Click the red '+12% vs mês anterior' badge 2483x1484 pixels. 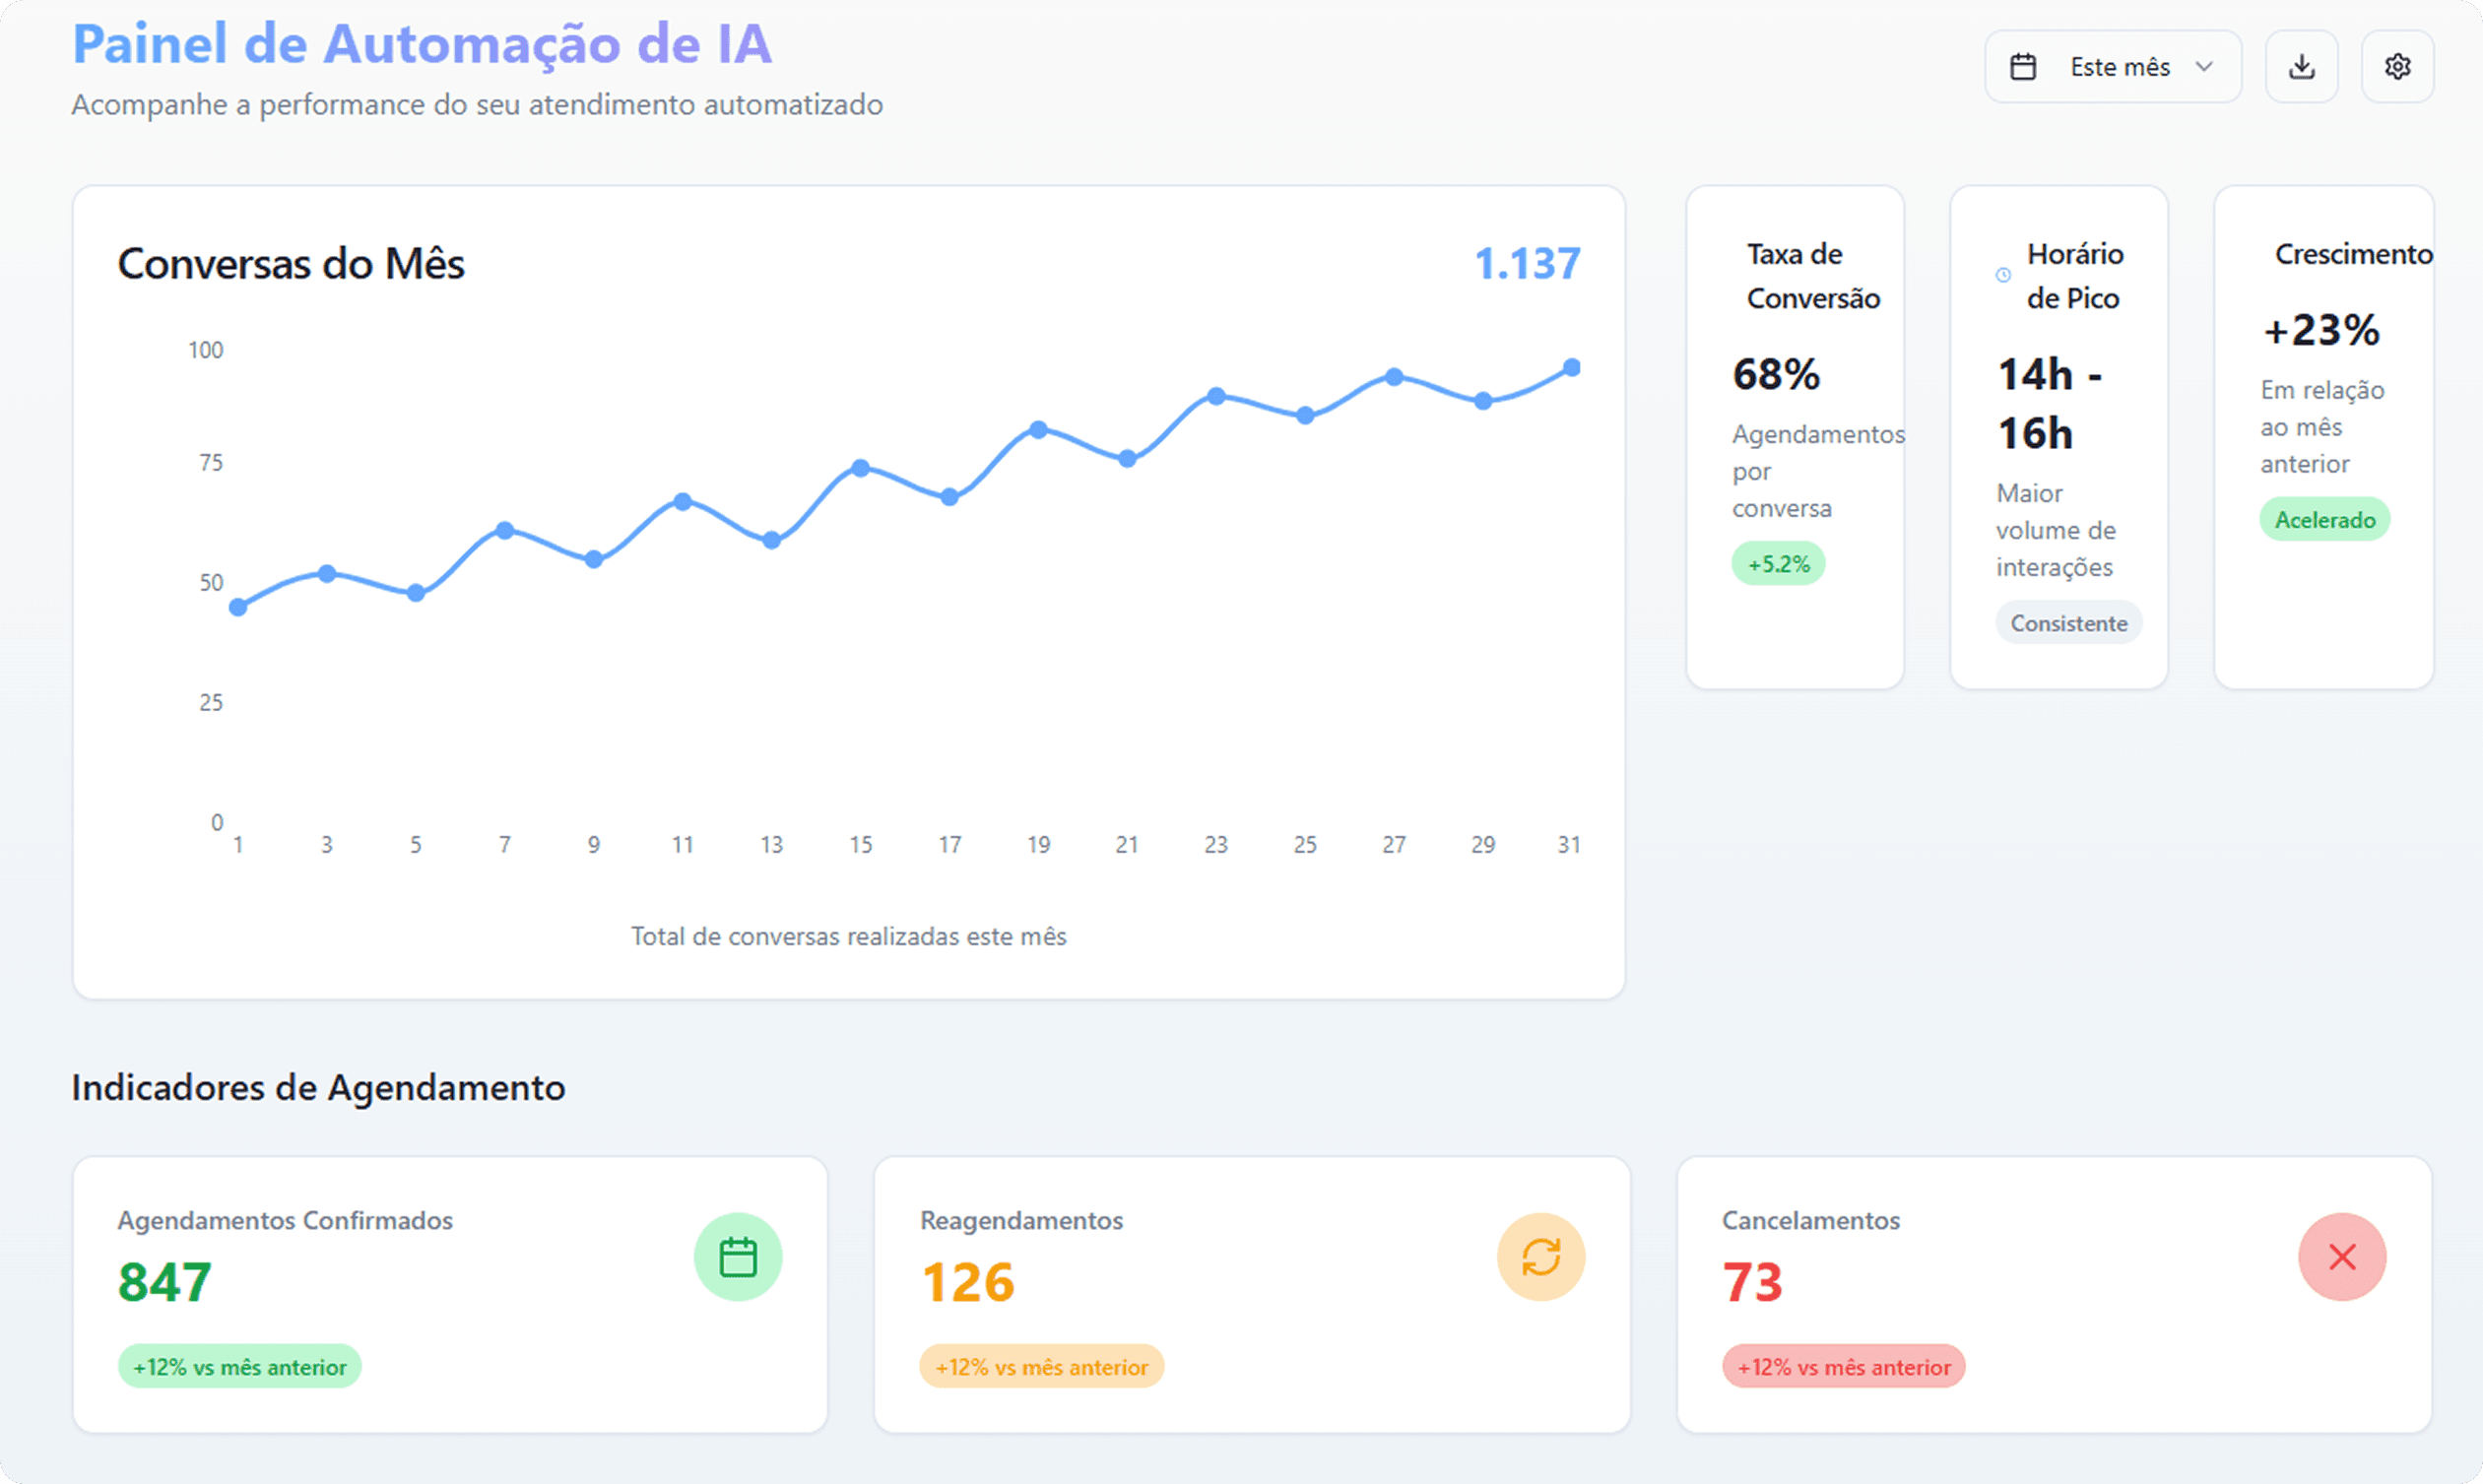coord(1842,1367)
